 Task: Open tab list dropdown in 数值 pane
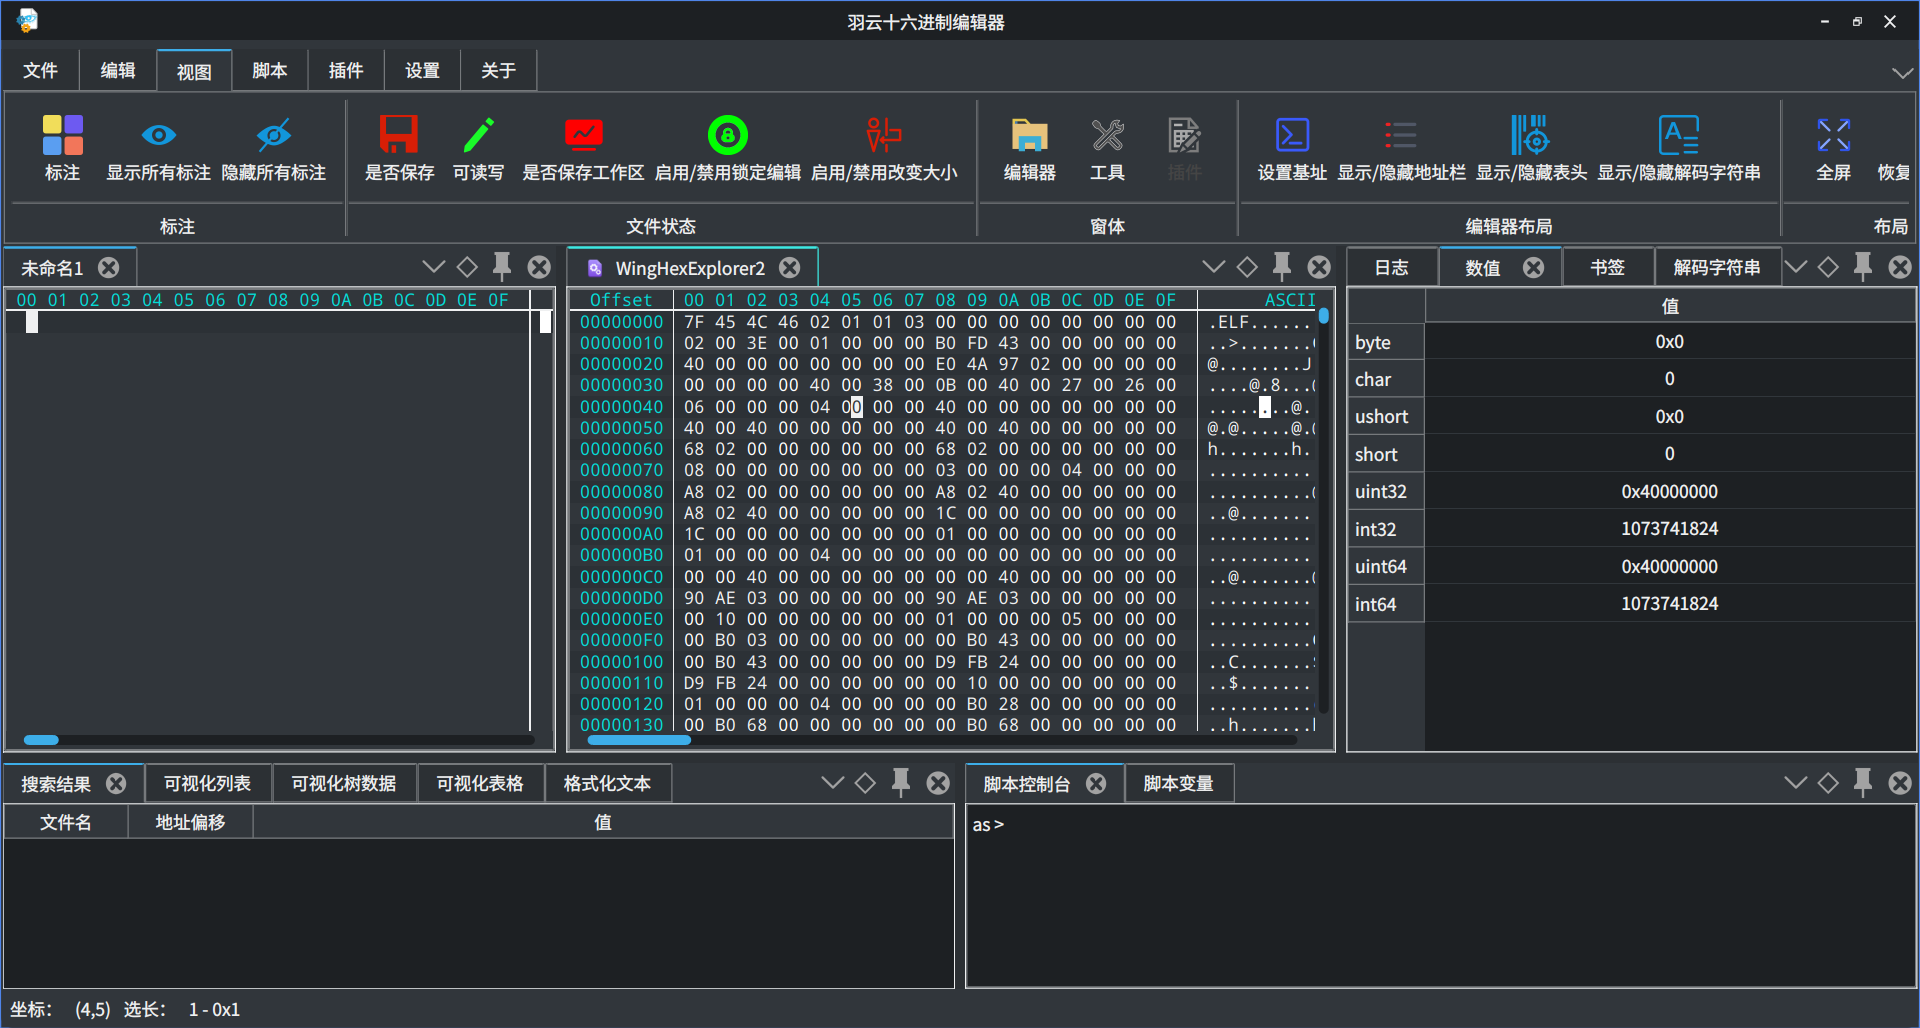[1796, 266]
